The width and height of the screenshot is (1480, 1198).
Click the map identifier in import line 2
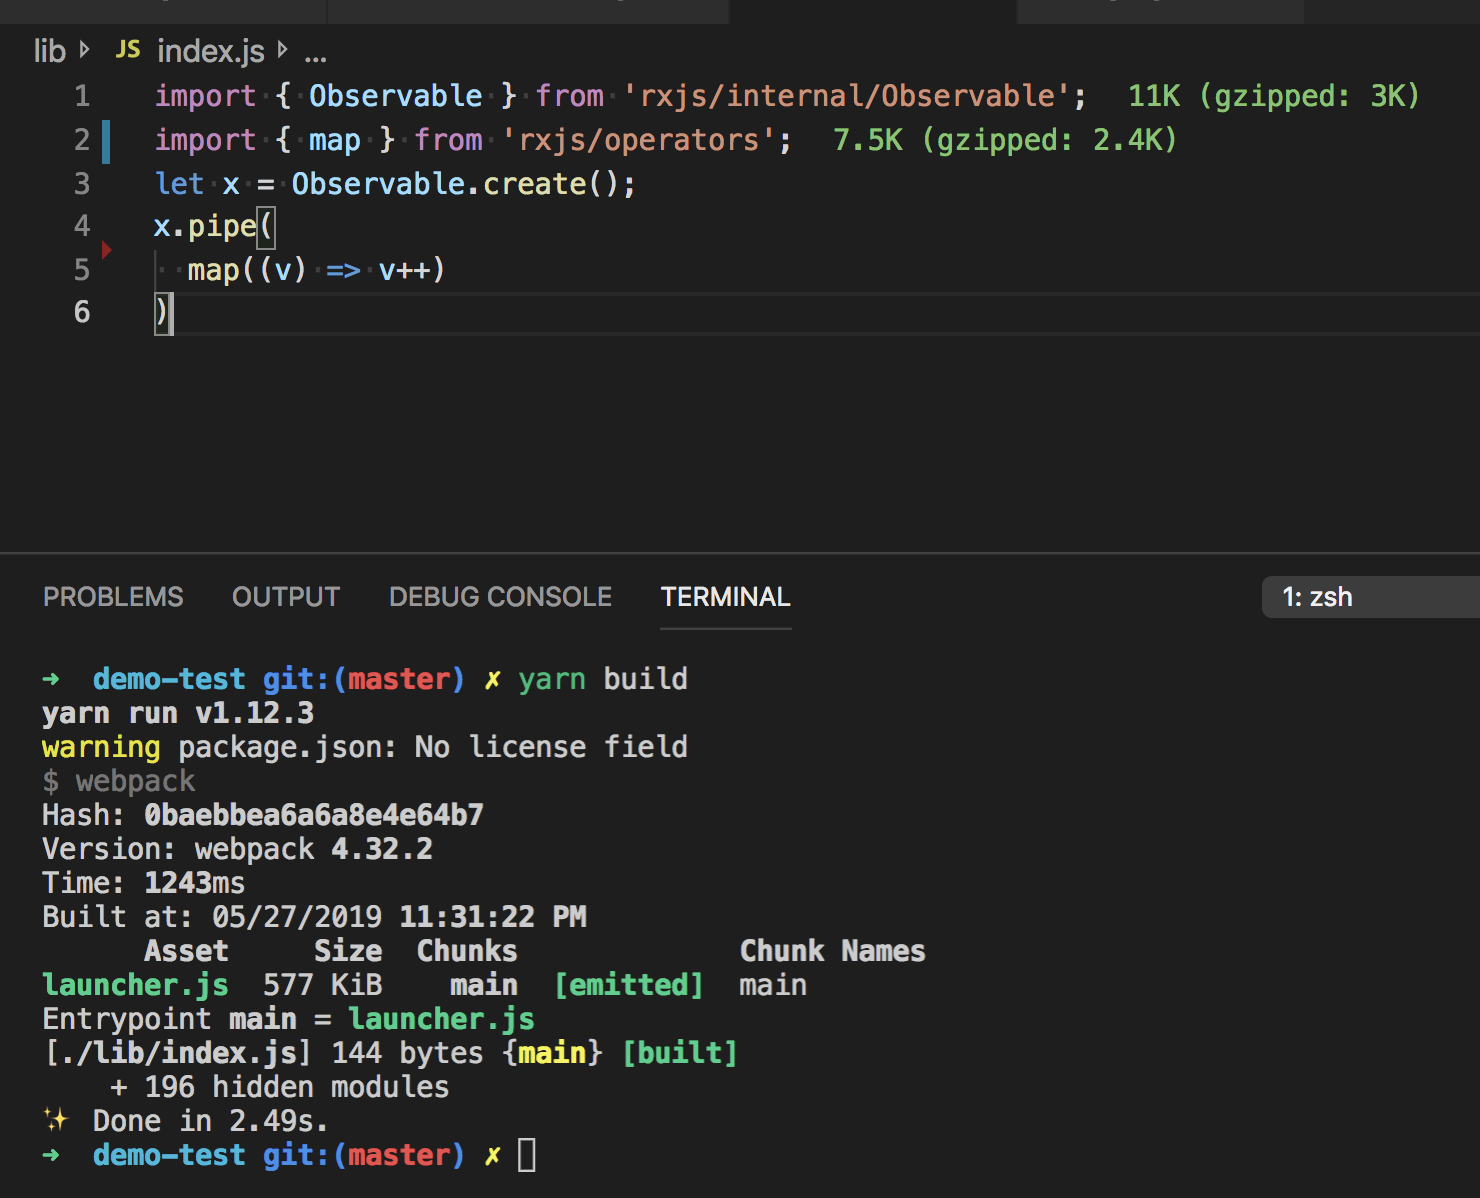[334, 140]
